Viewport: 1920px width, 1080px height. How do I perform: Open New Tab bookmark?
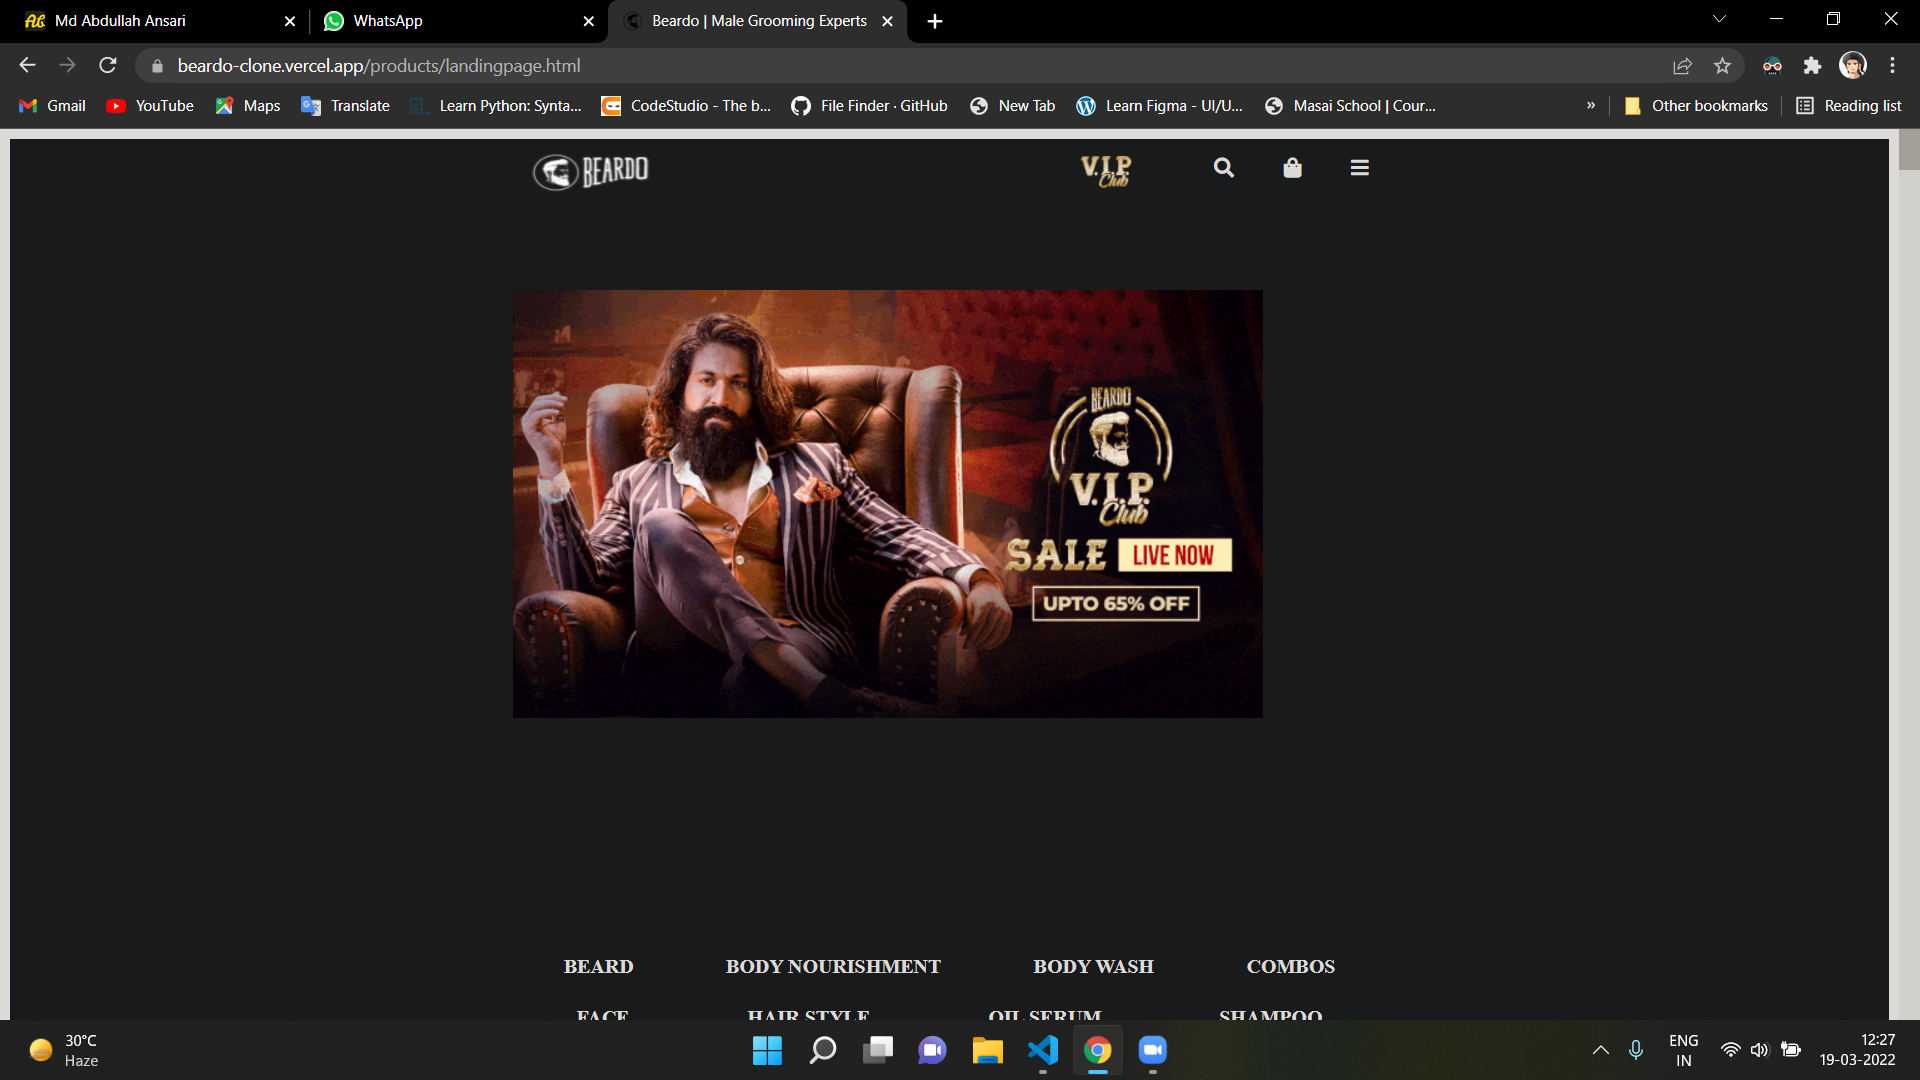point(1013,106)
